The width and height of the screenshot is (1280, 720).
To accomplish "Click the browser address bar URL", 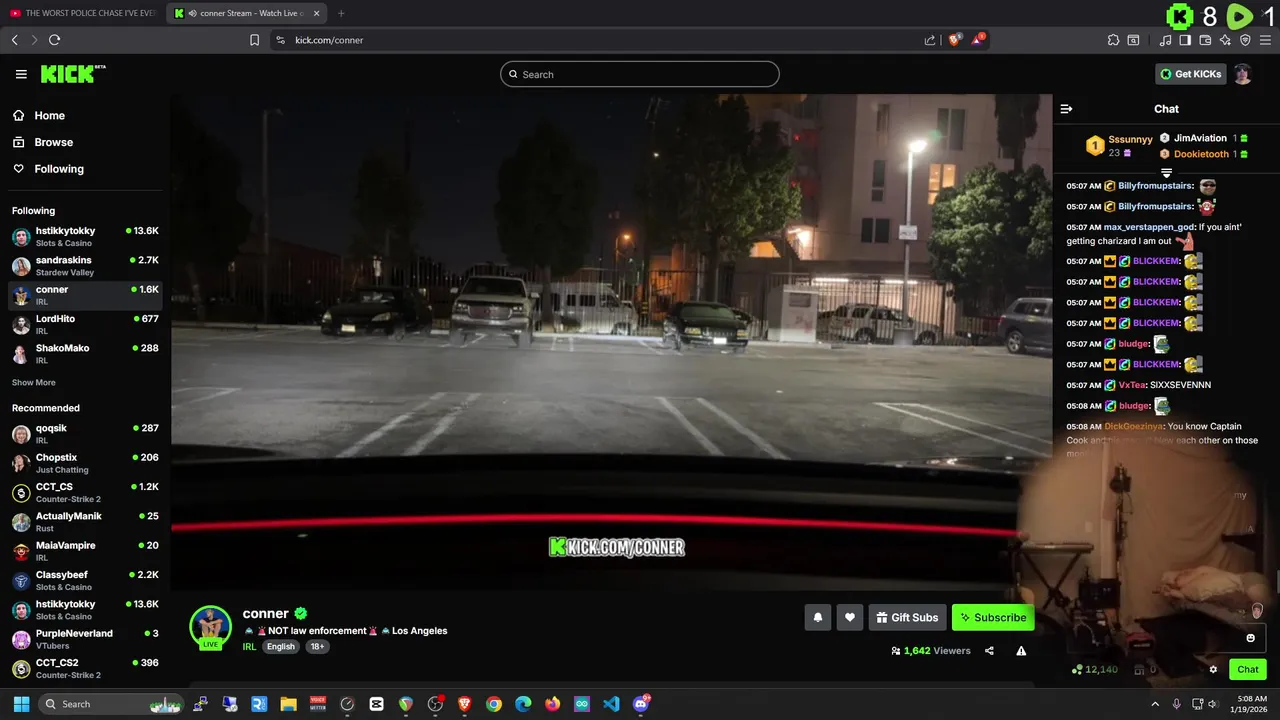I will 329,40.
